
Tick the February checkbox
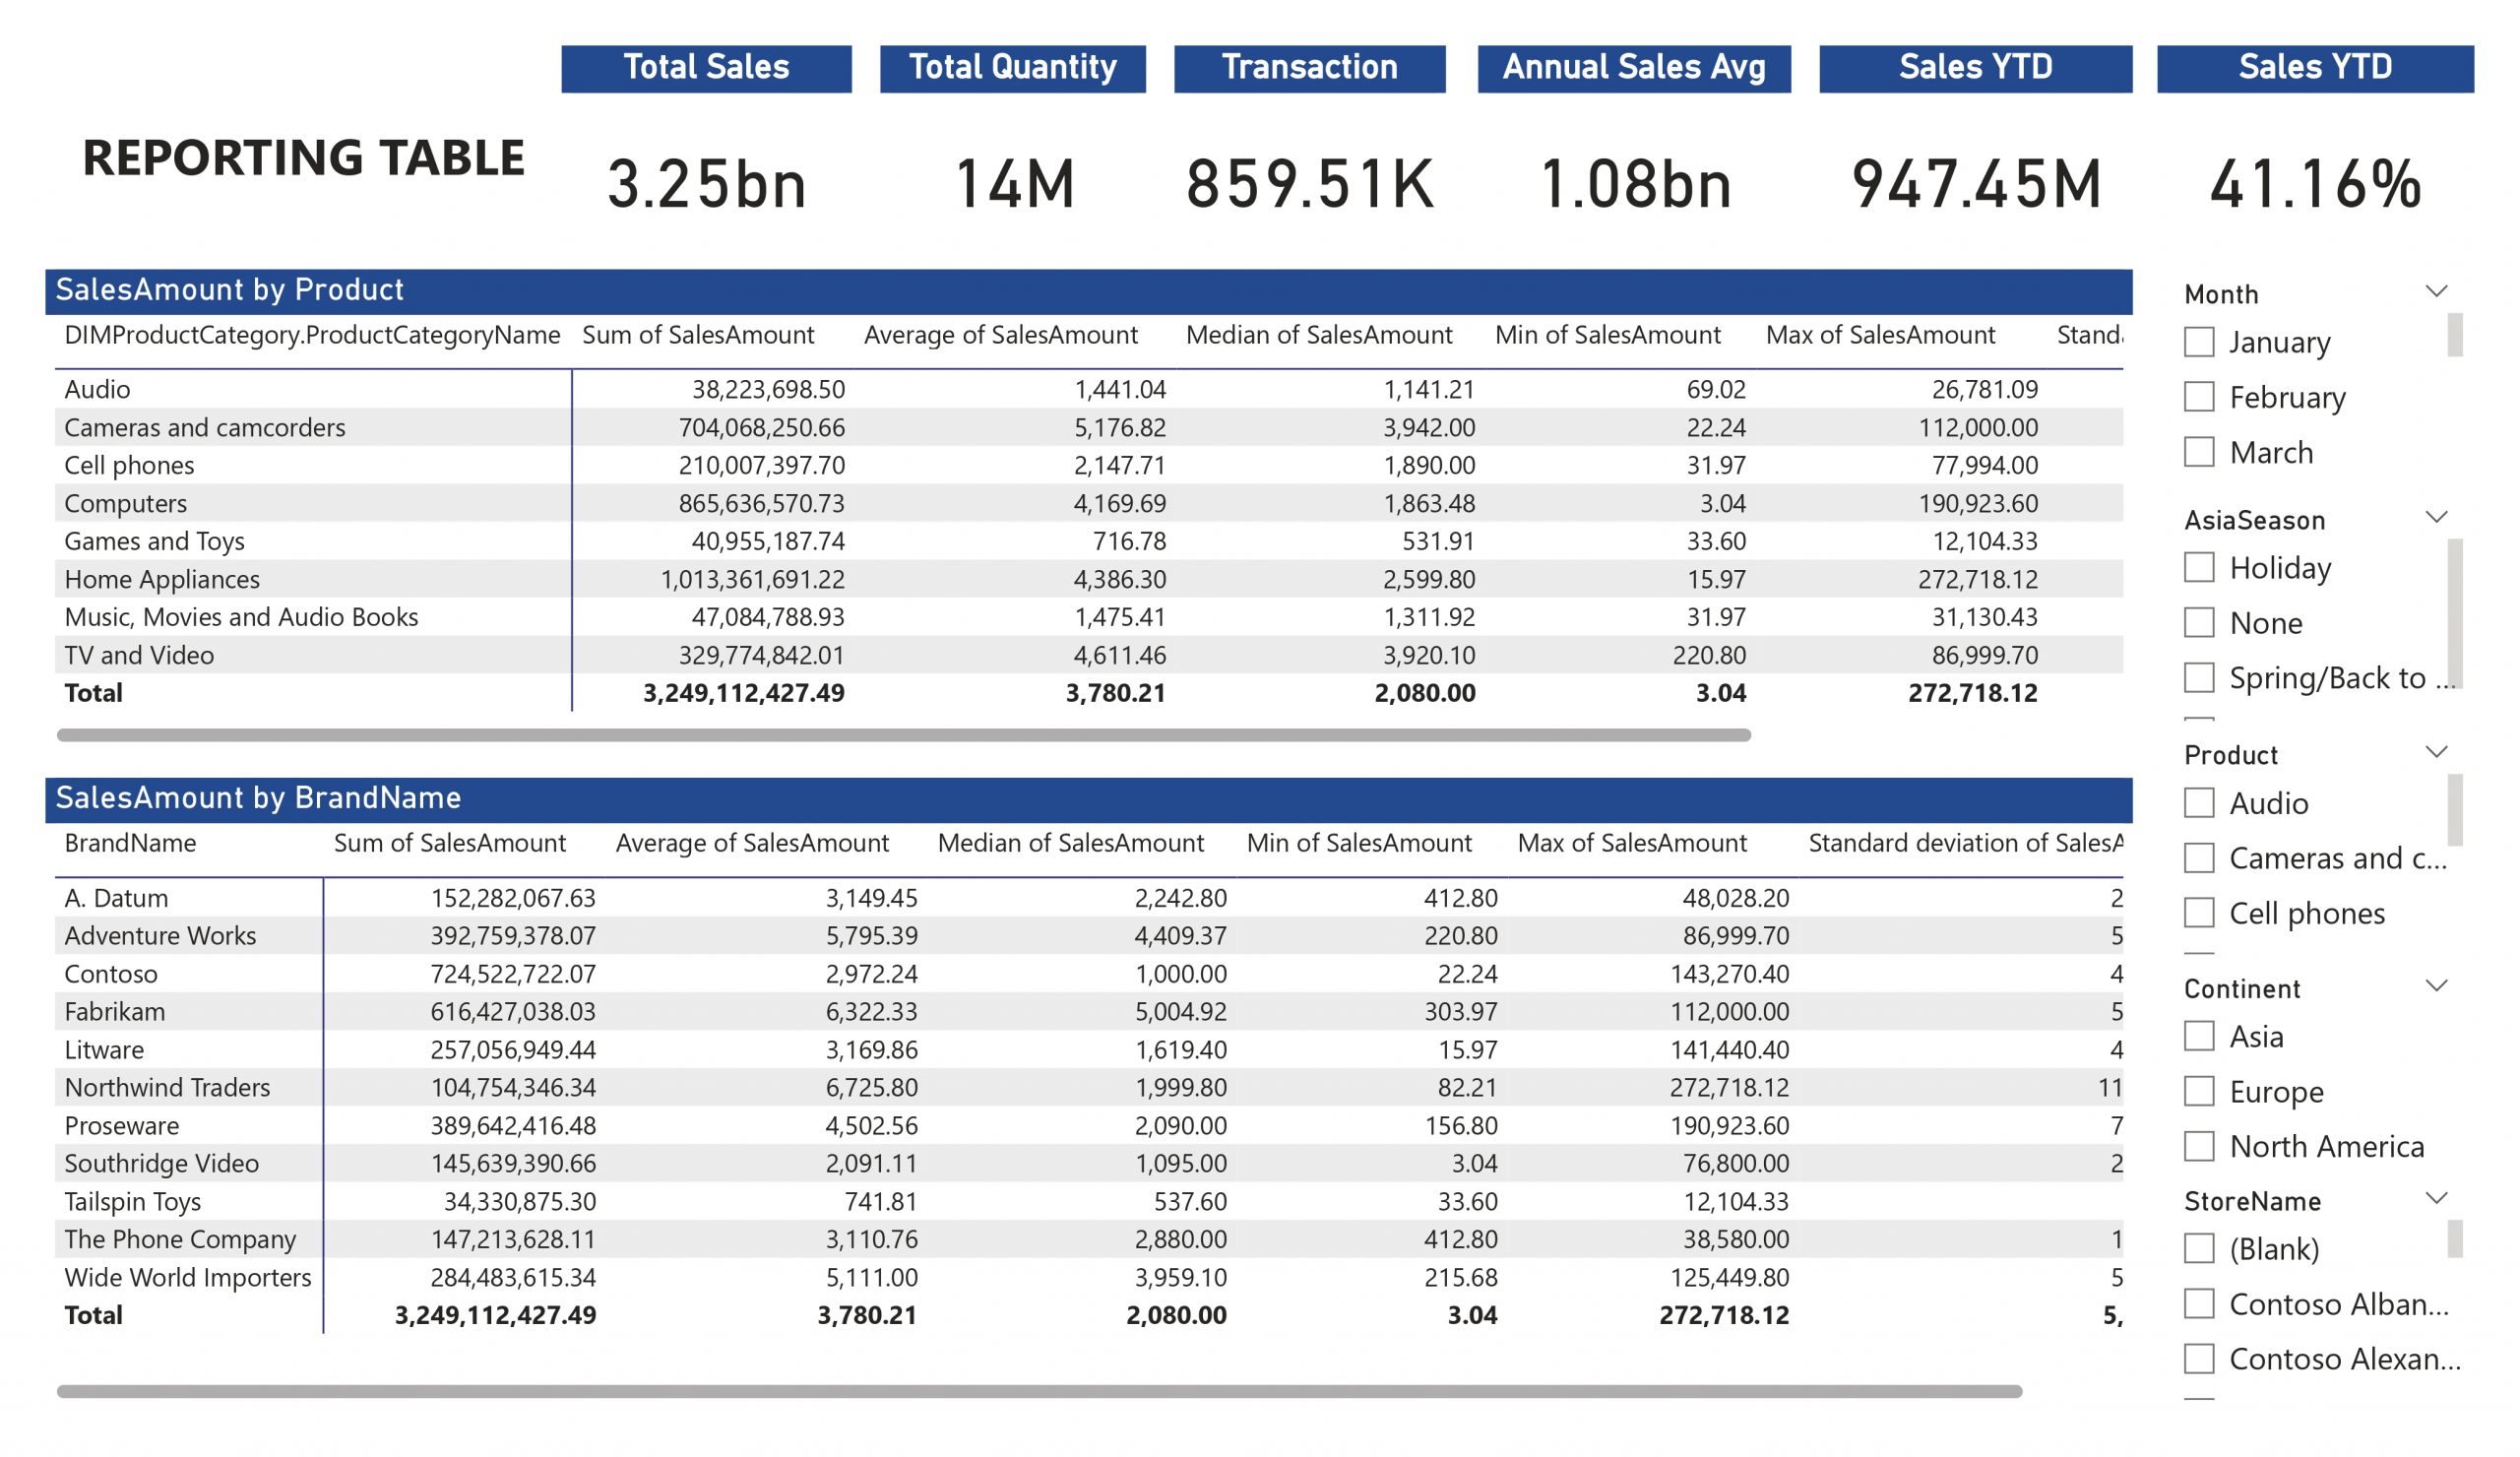(2198, 397)
